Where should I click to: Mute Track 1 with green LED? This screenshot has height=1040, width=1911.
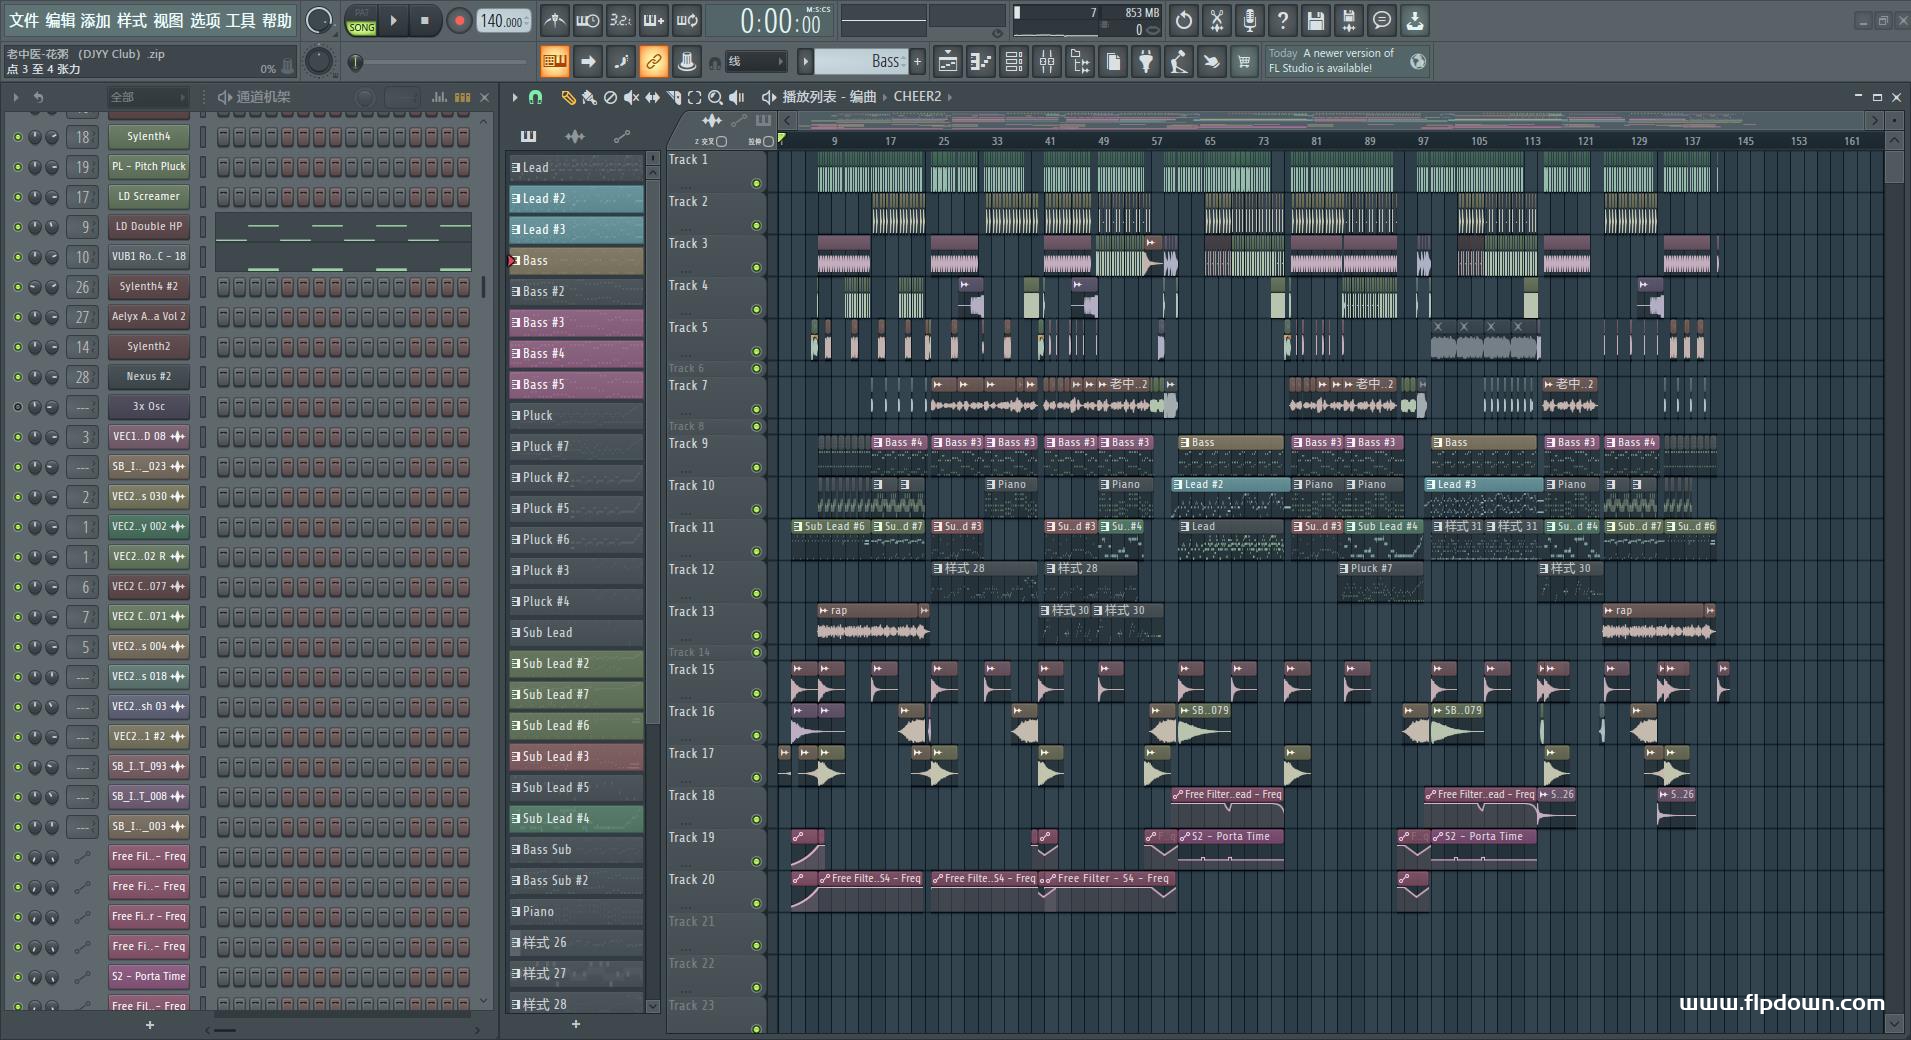[756, 183]
